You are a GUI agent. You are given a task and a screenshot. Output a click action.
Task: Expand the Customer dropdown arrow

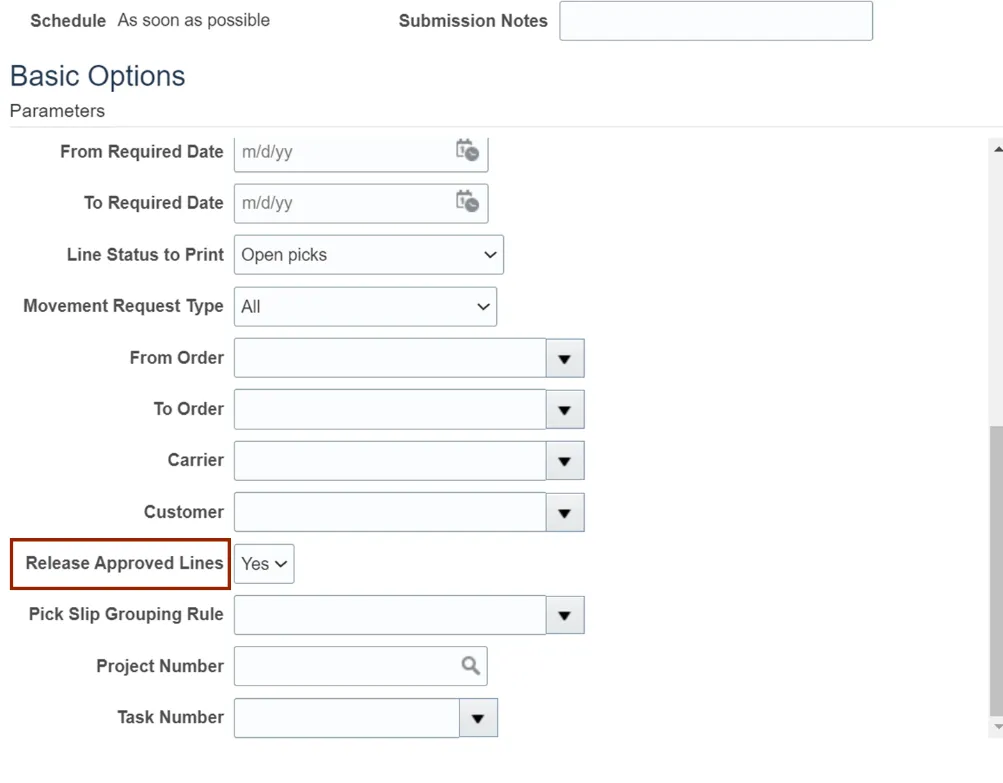coord(565,513)
